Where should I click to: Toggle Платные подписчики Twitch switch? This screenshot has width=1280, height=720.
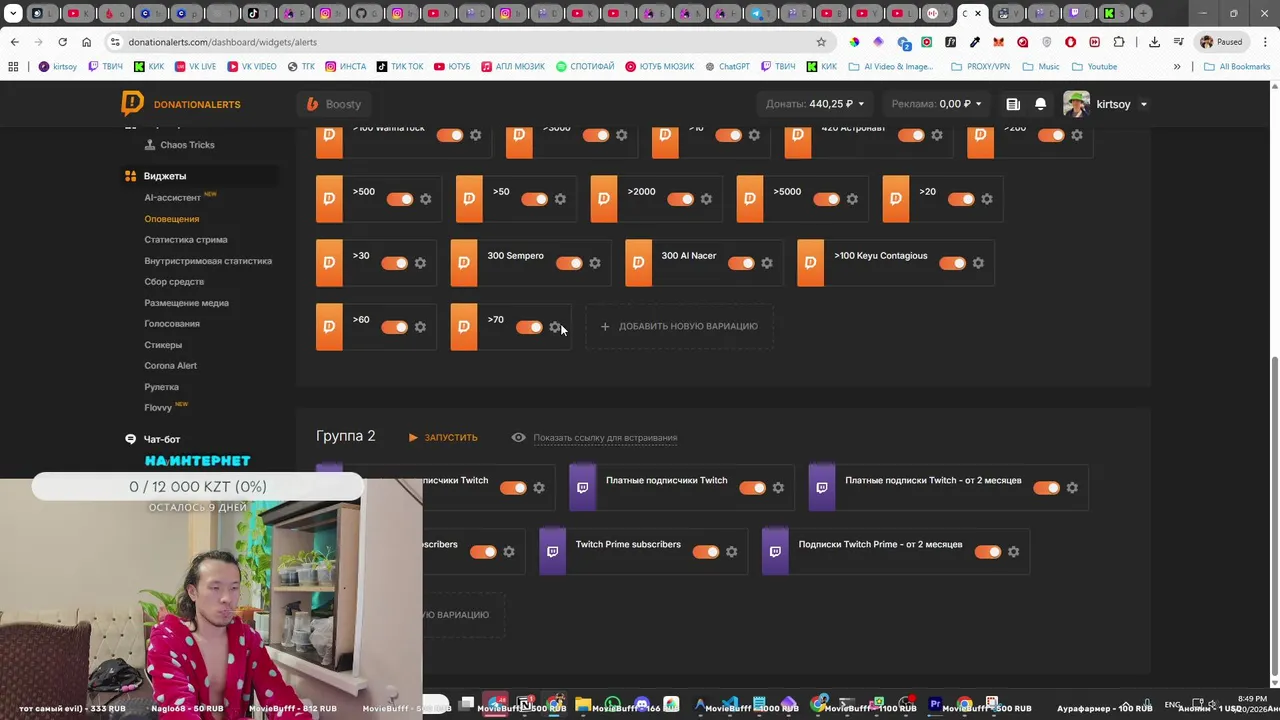tap(753, 488)
